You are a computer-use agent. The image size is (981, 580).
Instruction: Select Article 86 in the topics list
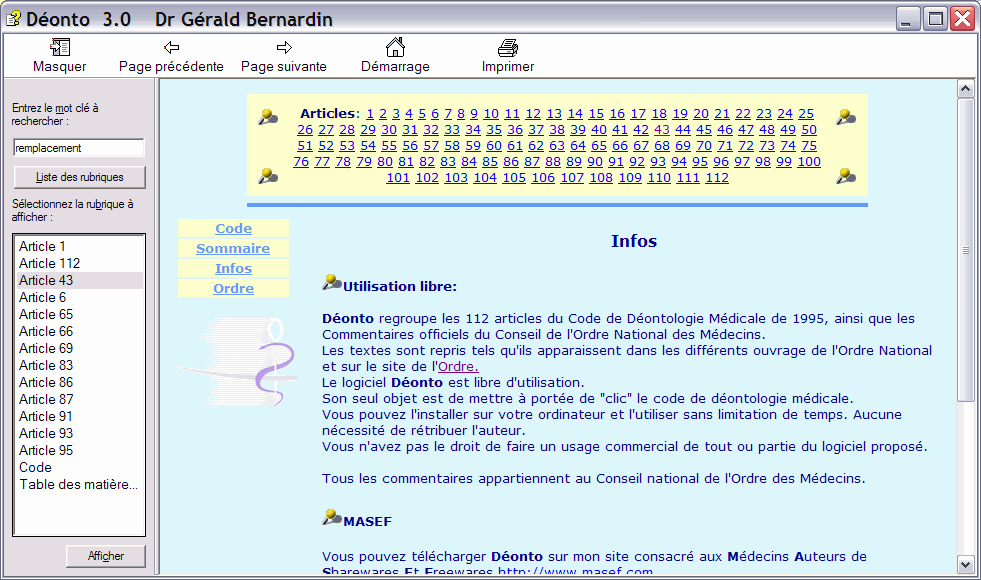tap(79, 382)
